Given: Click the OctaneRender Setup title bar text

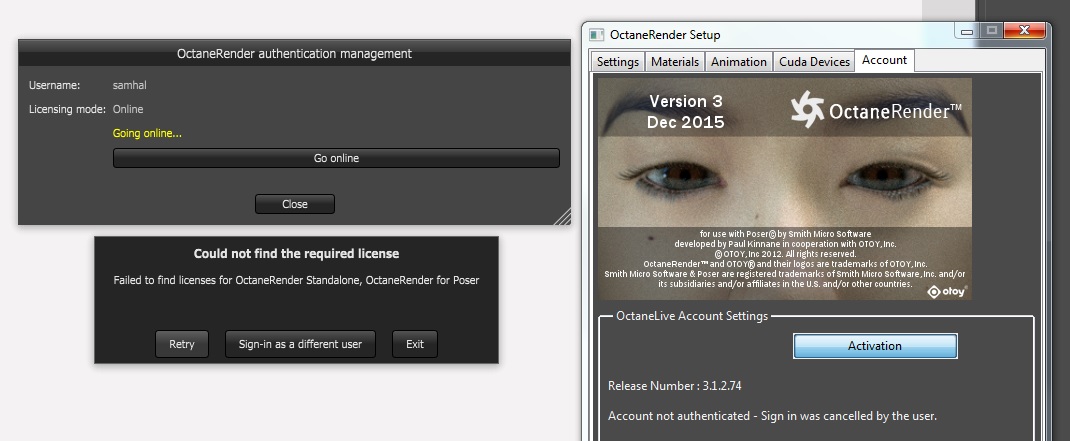Looking at the screenshot, I should pos(665,35).
